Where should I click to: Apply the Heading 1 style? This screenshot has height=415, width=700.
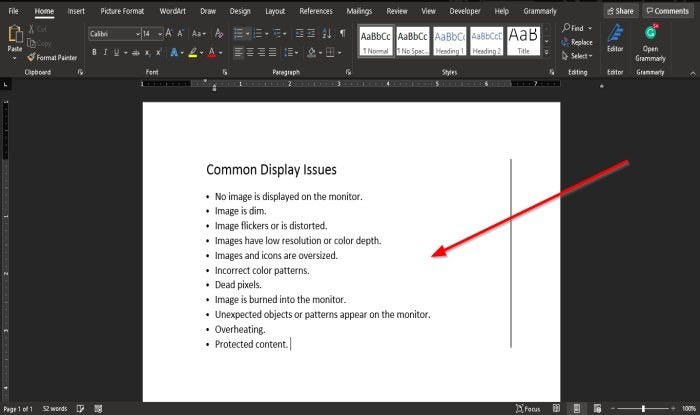[449, 40]
